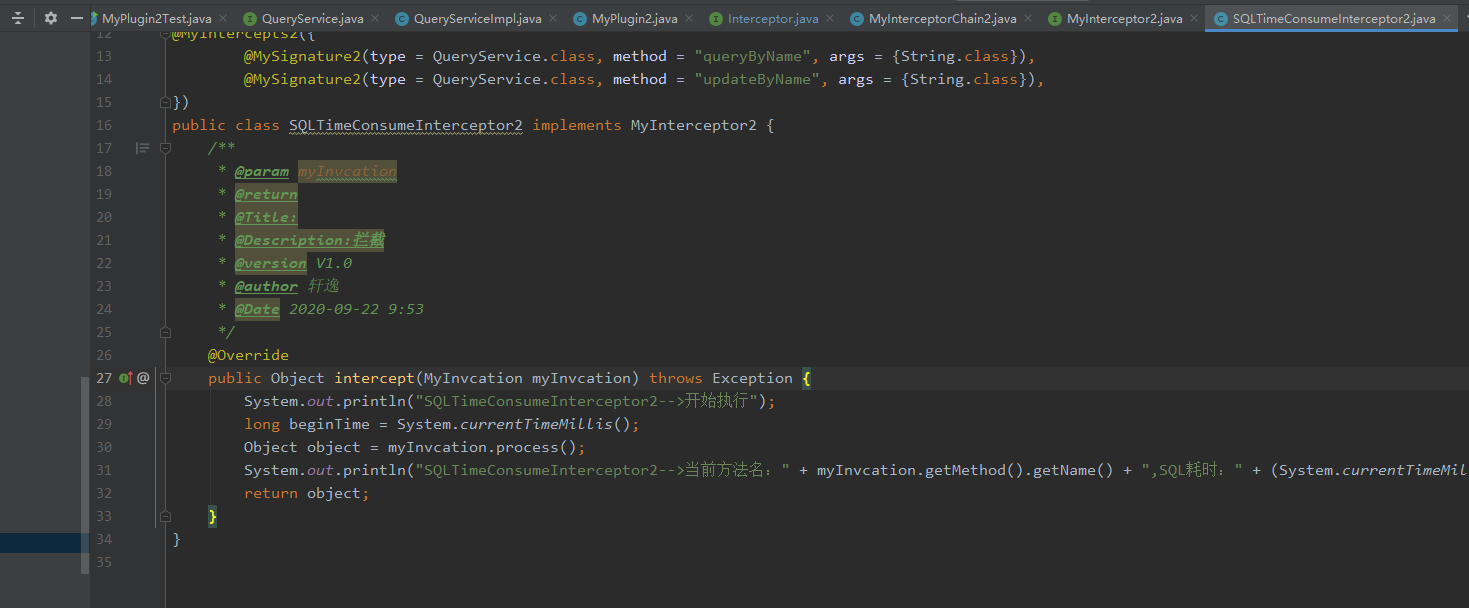1469x608 pixels.
Task: Close the MyInterceptorChain2.java tab
Action: (1027, 19)
